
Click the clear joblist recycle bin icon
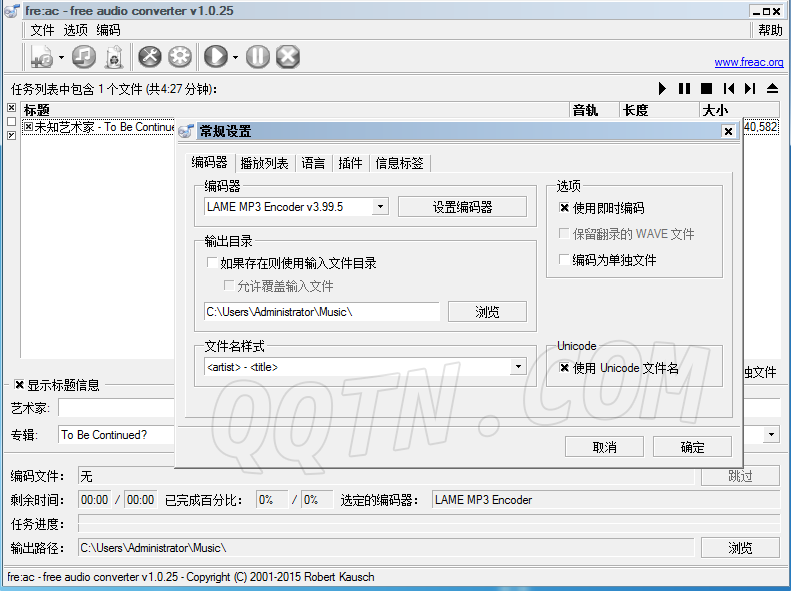tap(113, 57)
